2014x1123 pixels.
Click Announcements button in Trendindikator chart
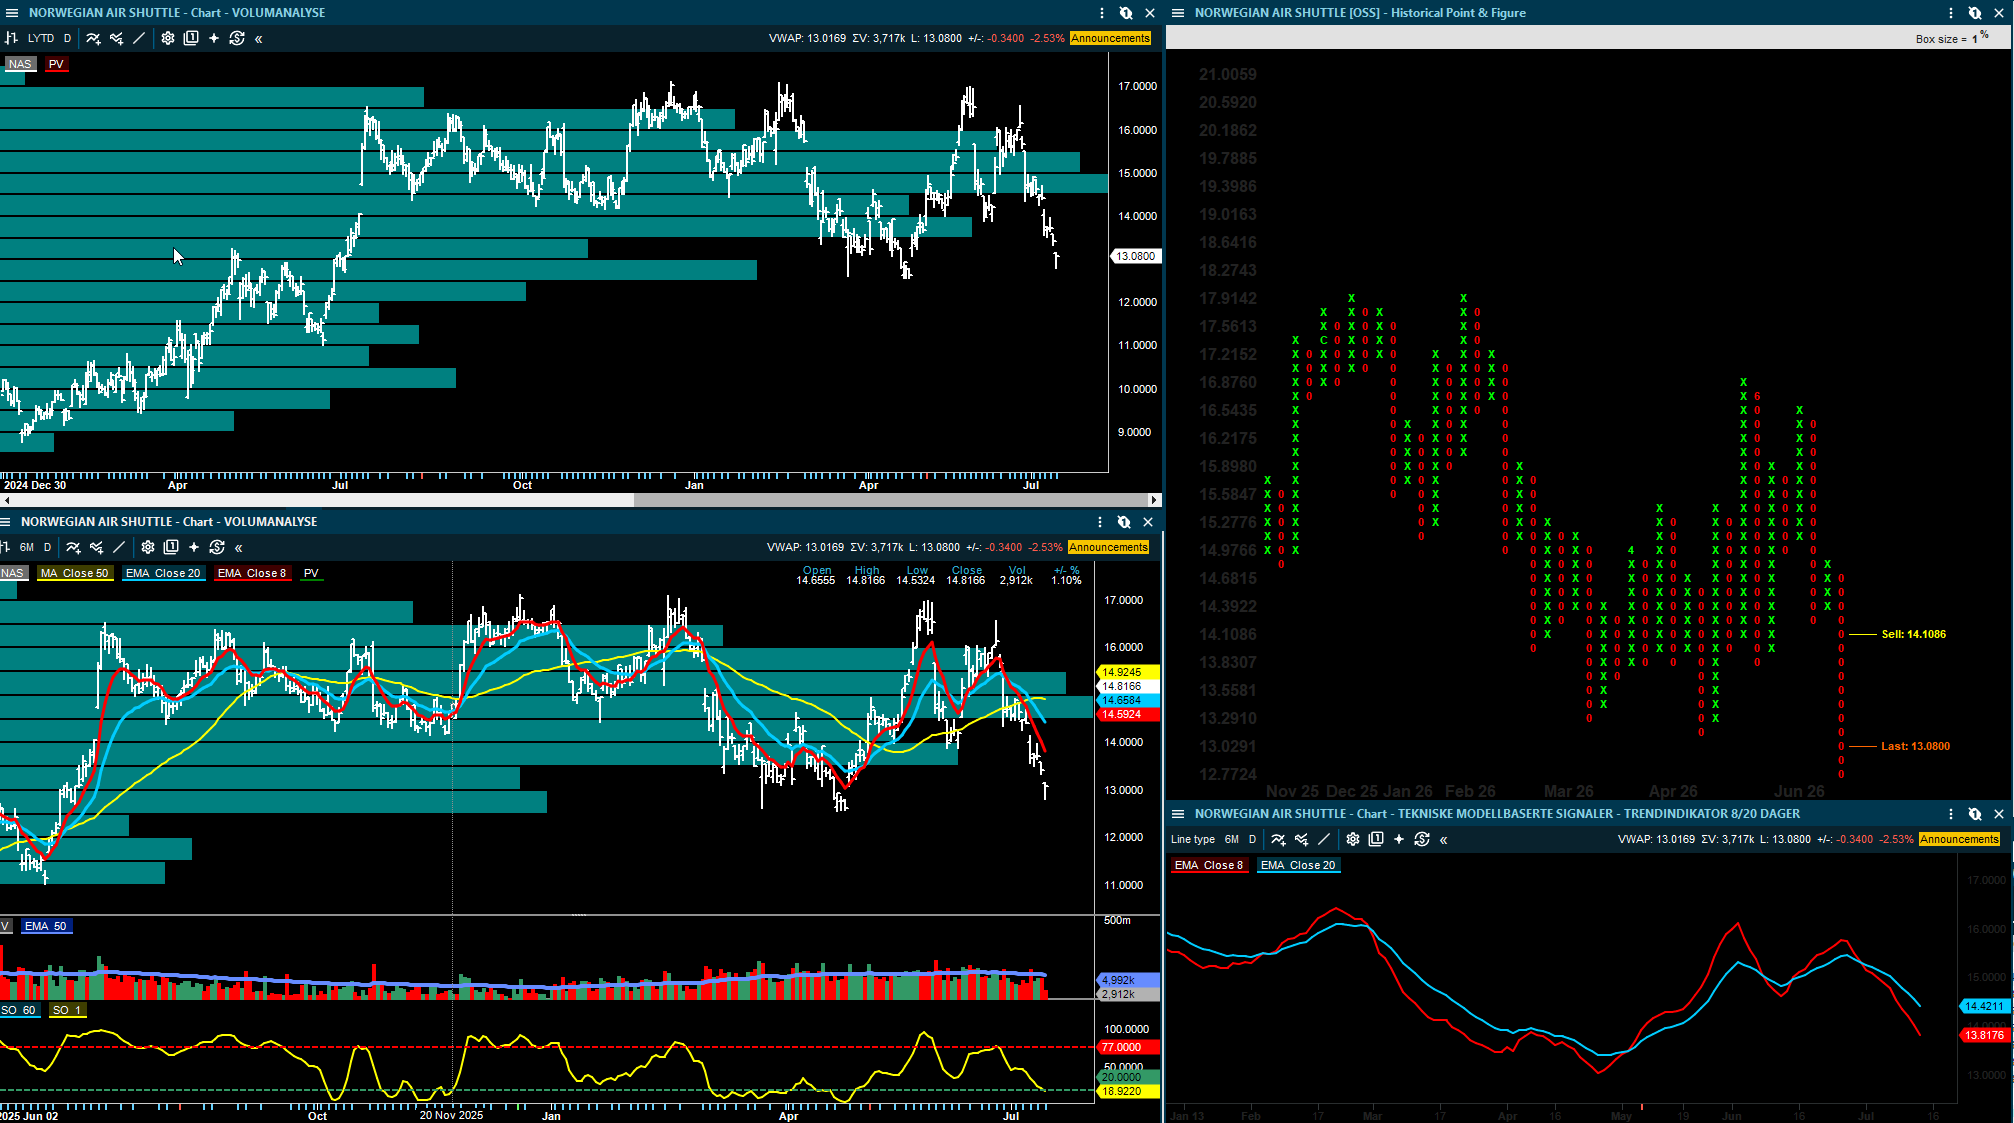tap(1960, 839)
